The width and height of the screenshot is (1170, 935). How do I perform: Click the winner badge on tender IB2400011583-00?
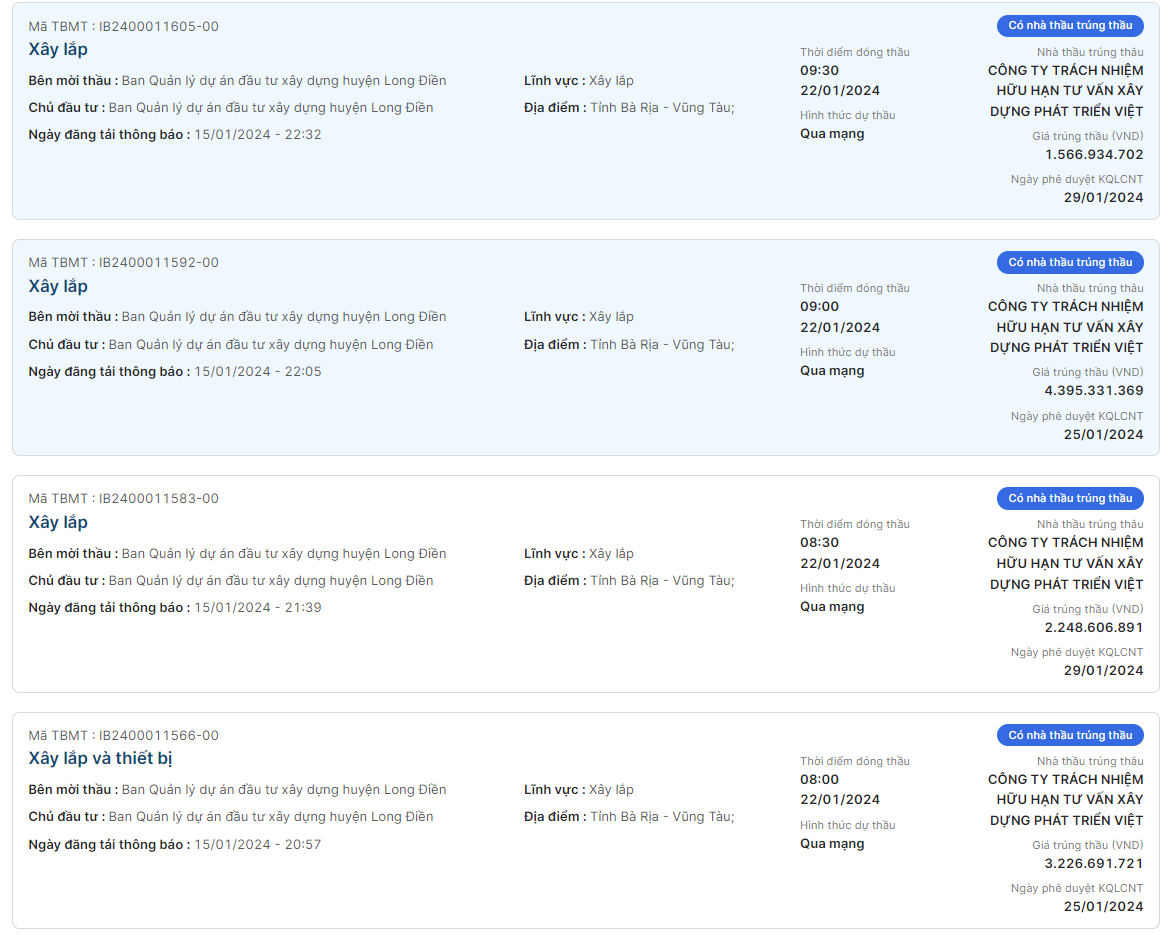[1069, 498]
